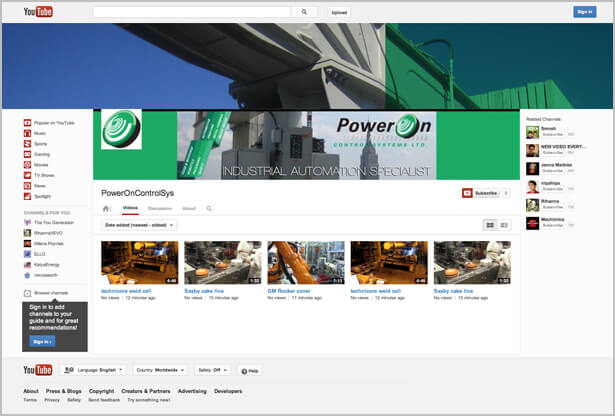Click the Terms footer link
This screenshot has height=416, width=615.
click(x=30, y=400)
